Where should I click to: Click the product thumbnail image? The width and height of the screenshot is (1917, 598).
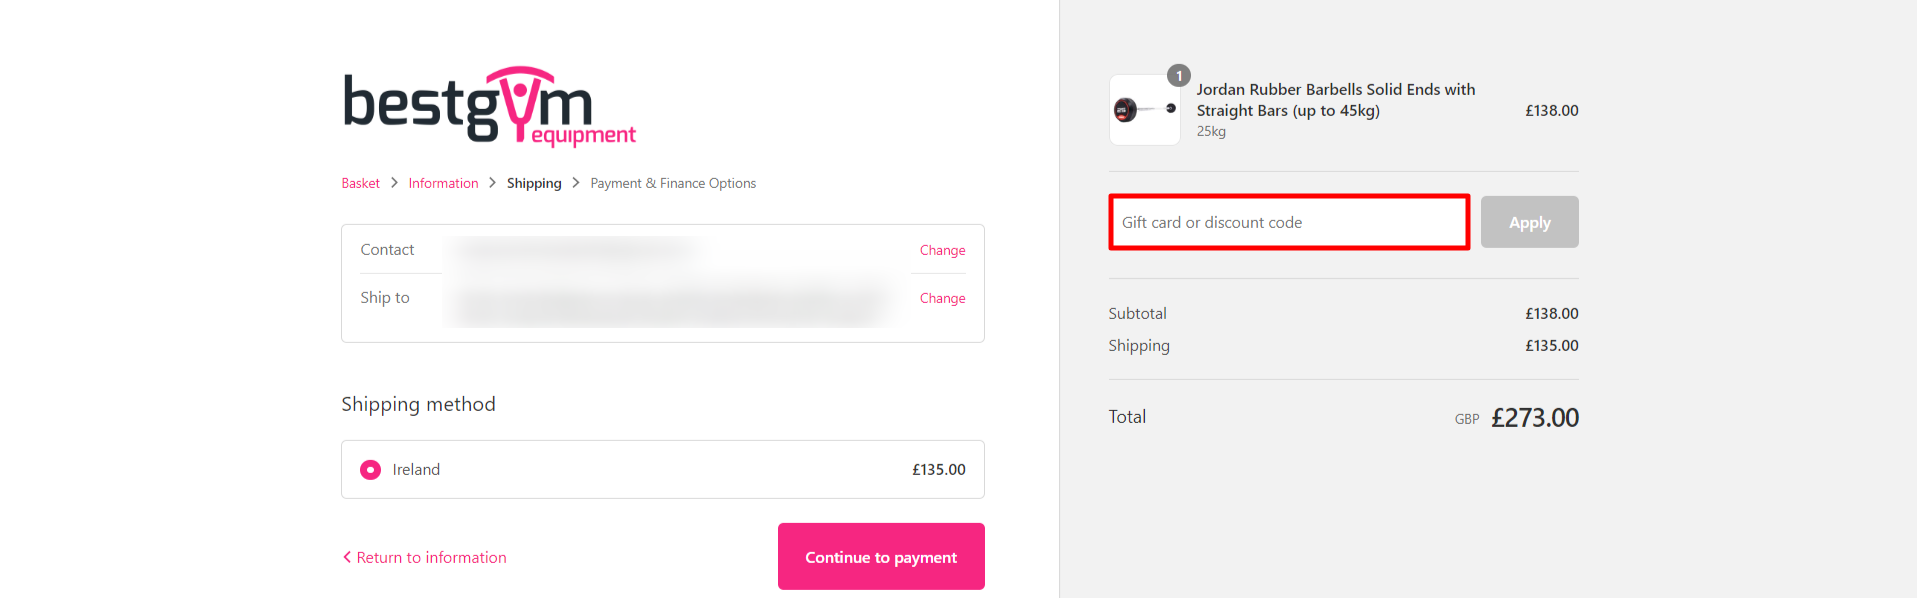[1143, 110]
